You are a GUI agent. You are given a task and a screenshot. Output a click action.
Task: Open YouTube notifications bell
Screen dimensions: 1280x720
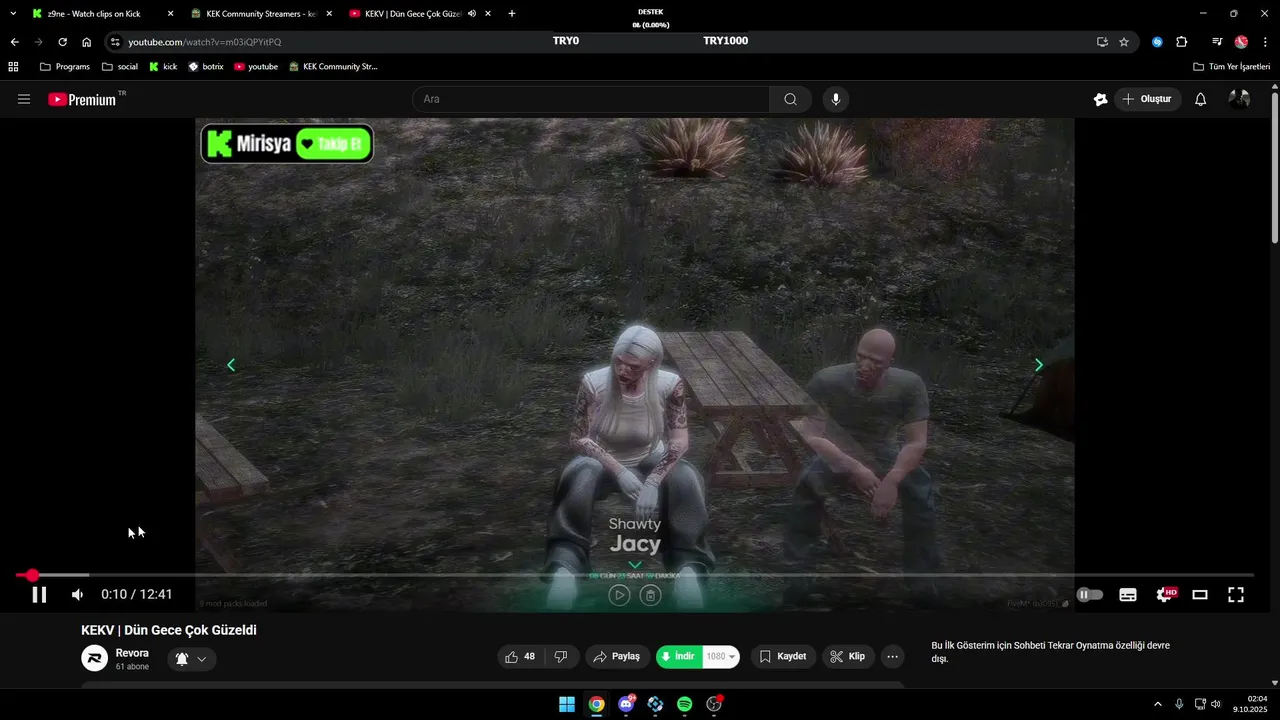pyautogui.click(x=1201, y=99)
